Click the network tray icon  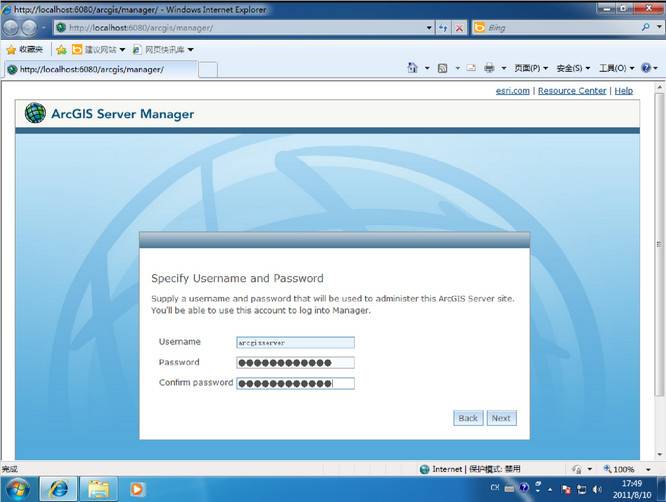click(x=581, y=490)
